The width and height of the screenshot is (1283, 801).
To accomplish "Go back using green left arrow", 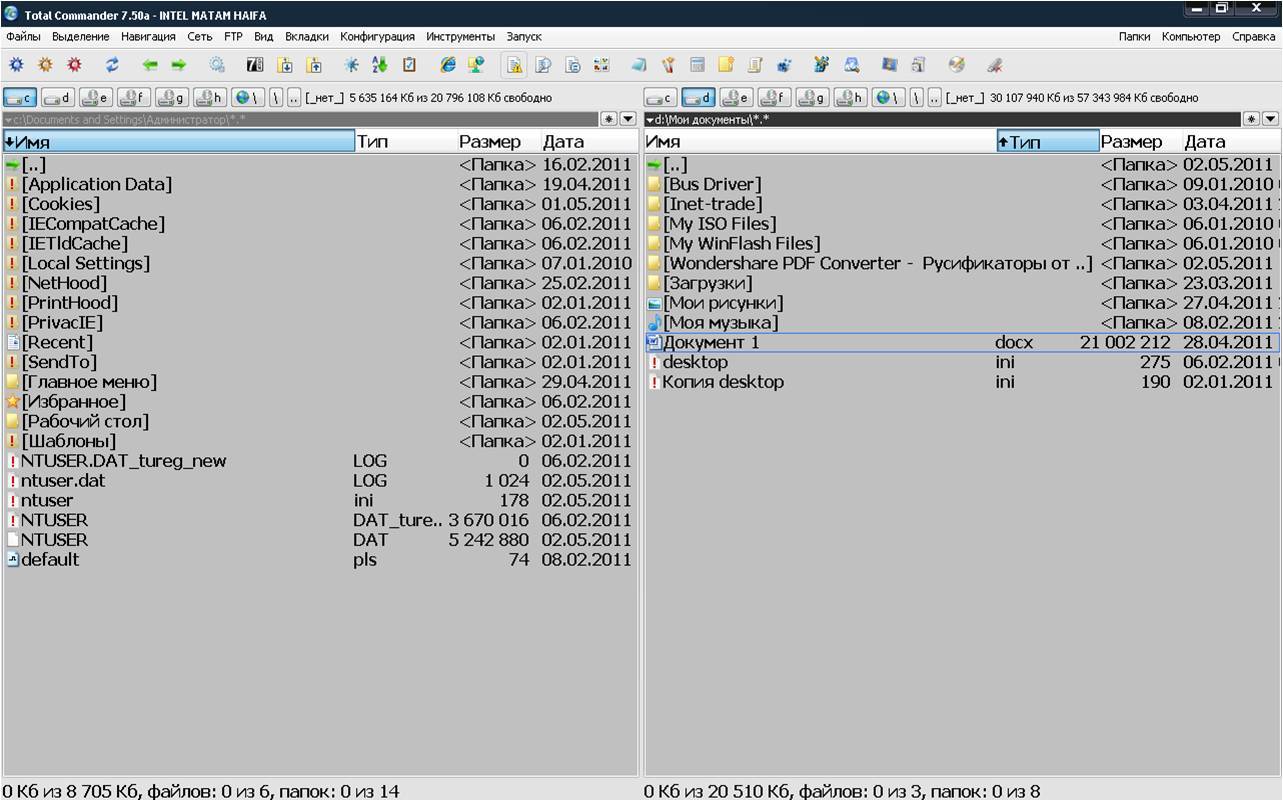I will click(x=150, y=65).
